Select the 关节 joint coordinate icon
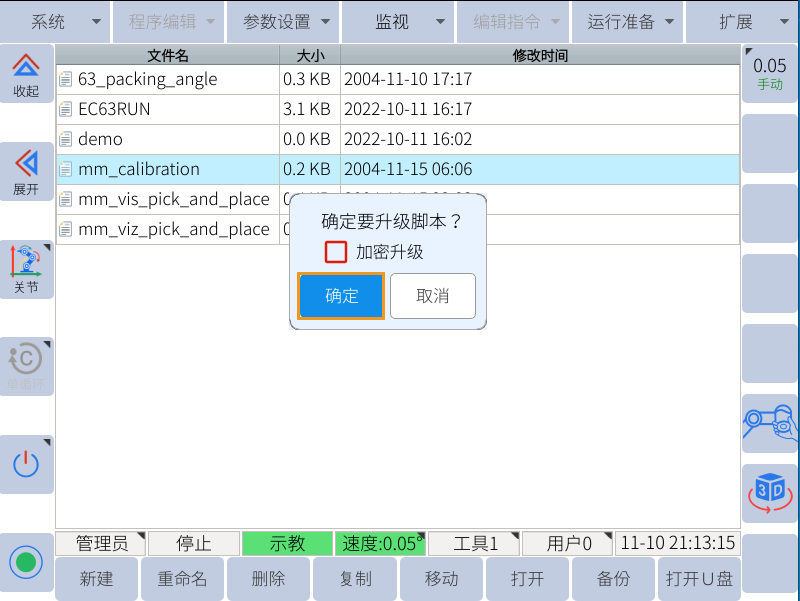The height and width of the screenshot is (601, 800). [26, 269]
